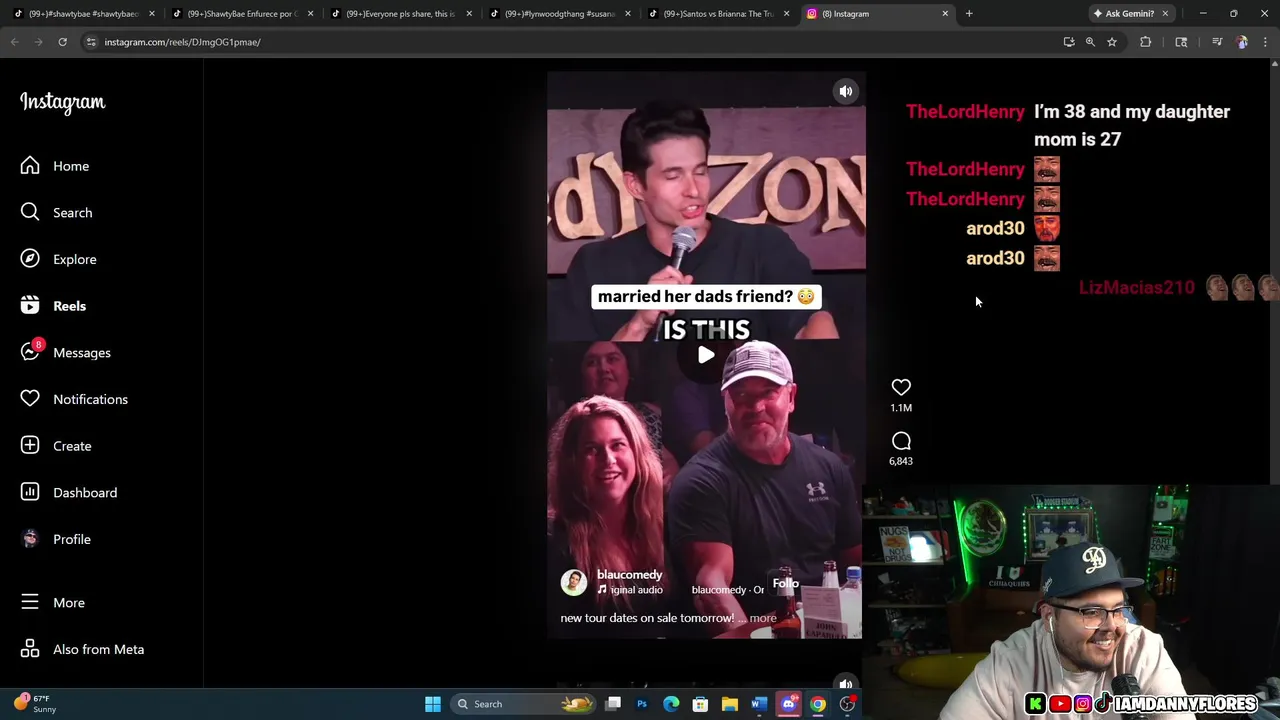Open OBS Studio from the taskbar
The height and width of the screenshot is (720, 1280).
(x=847, y=704)
